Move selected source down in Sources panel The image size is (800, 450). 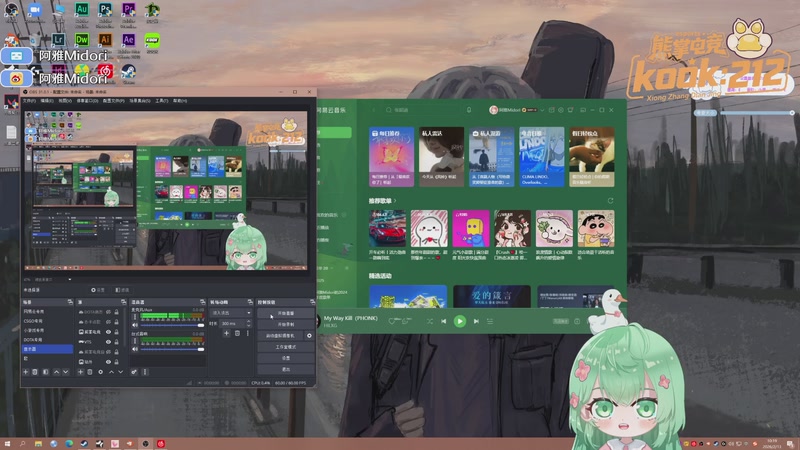(120, 372)
